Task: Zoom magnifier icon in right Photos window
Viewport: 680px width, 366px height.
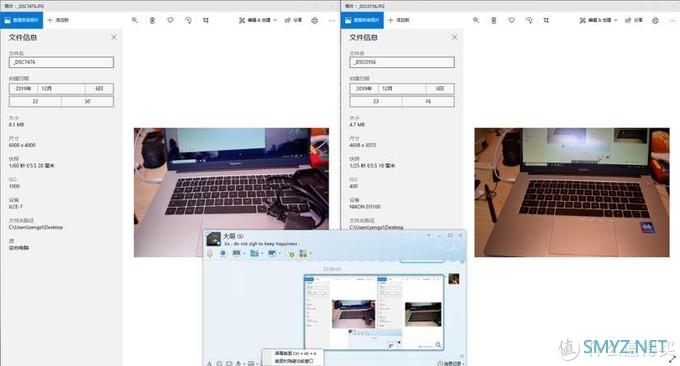Action: pos(476,20)
